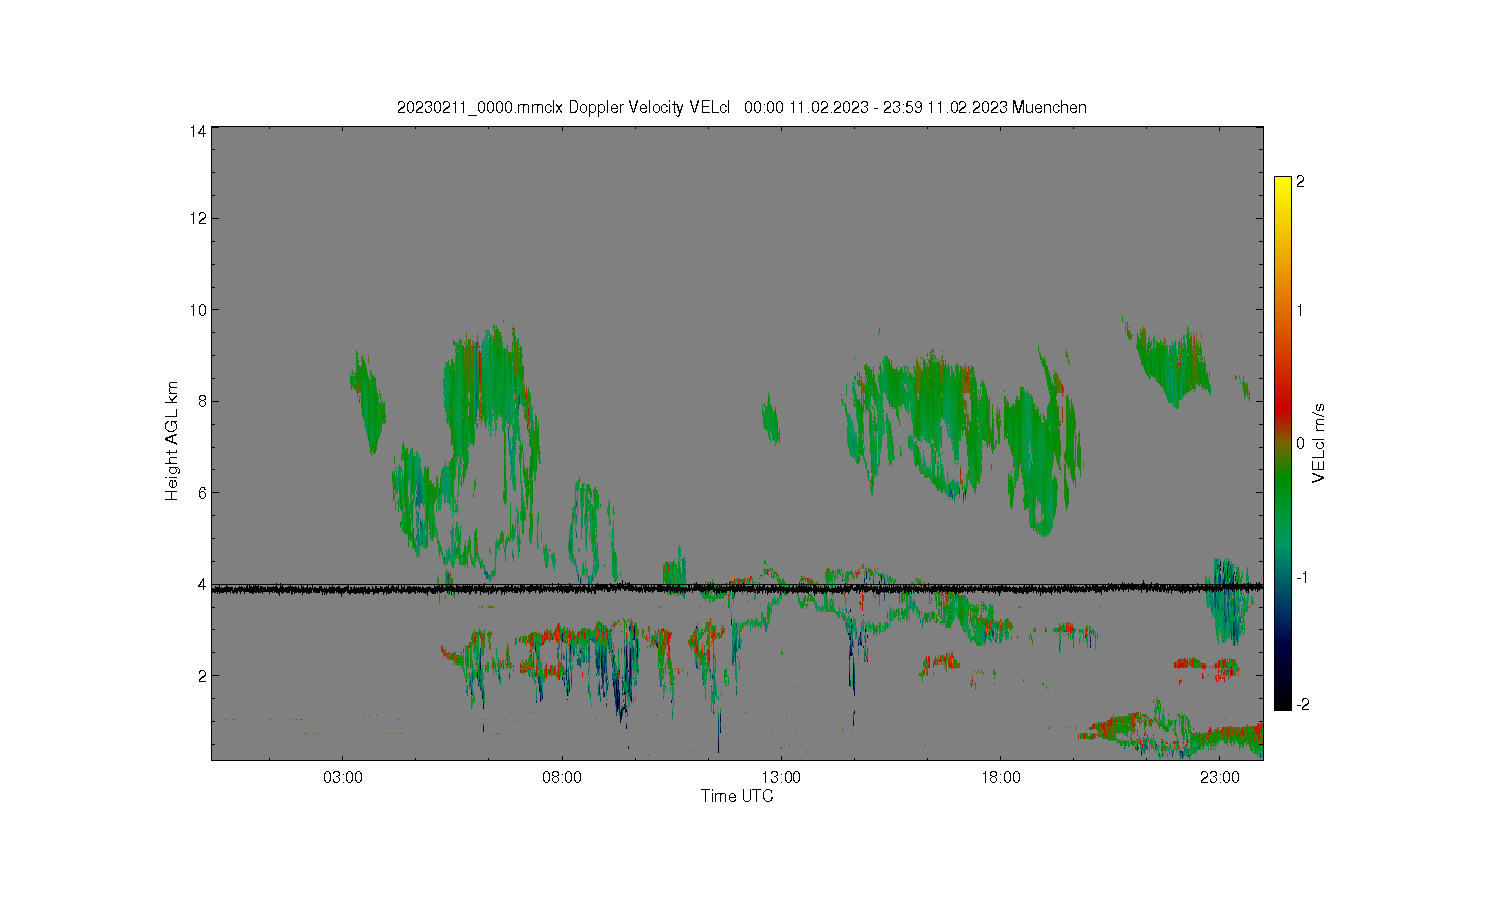Click the 2 km height tick label
1500x900 pixels.
[202, 675]
